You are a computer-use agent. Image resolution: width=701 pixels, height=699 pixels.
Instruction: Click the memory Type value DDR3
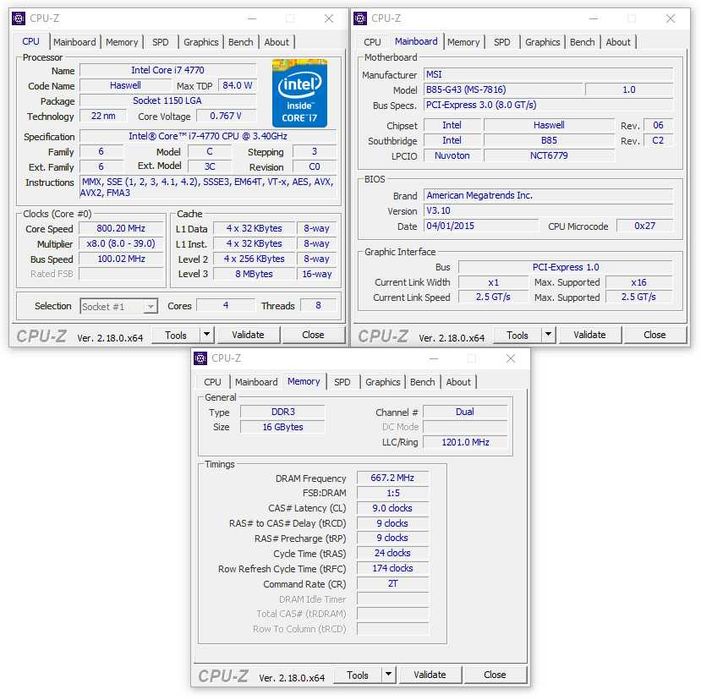click(x=283, y=412)
